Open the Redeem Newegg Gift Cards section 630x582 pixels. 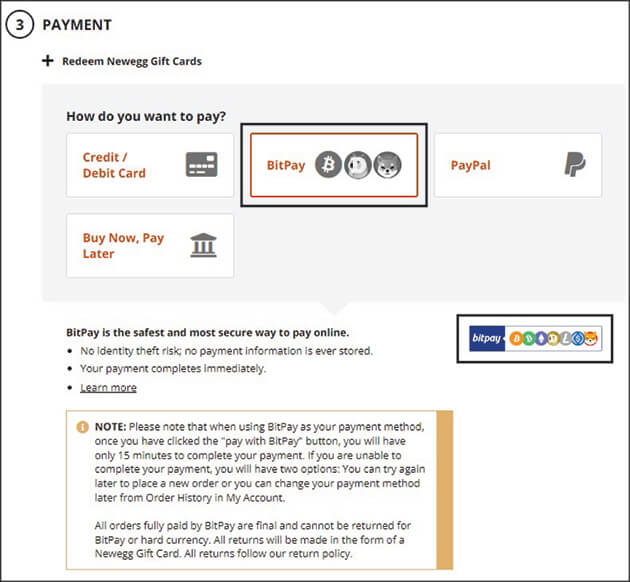pos(131,61)
